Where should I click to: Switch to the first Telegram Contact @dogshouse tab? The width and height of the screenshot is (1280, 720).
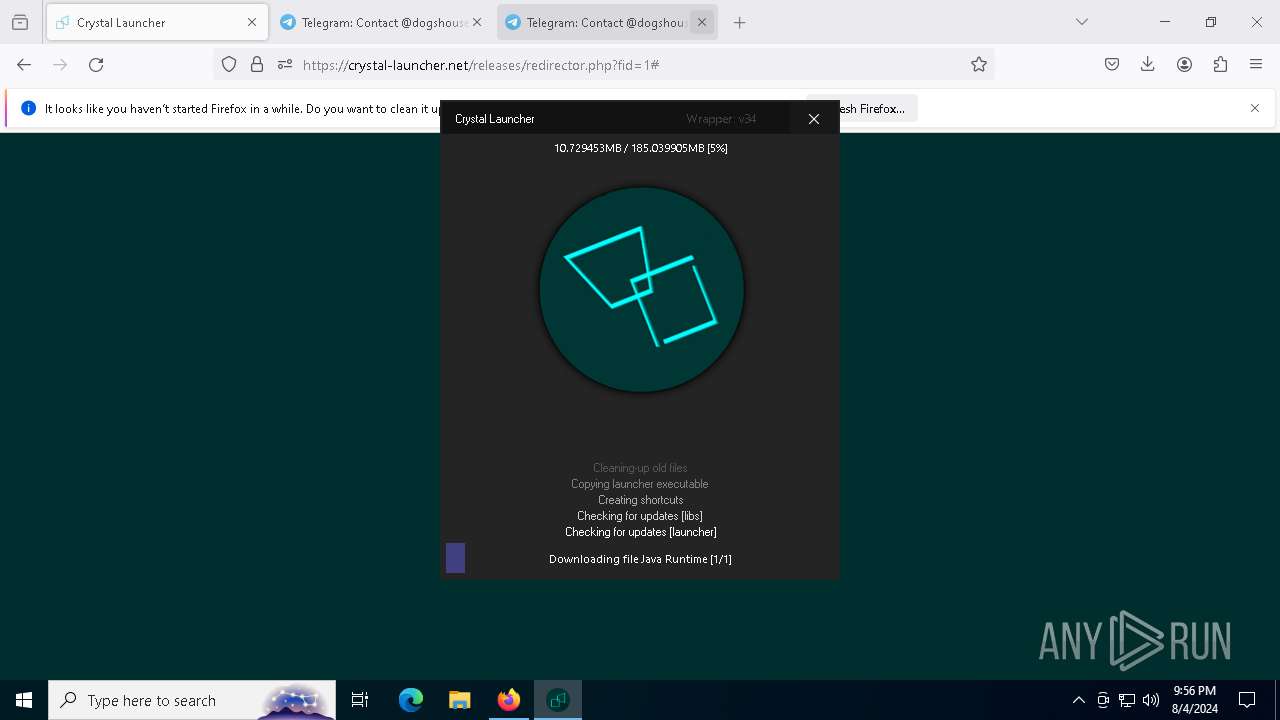click(381, 22)
